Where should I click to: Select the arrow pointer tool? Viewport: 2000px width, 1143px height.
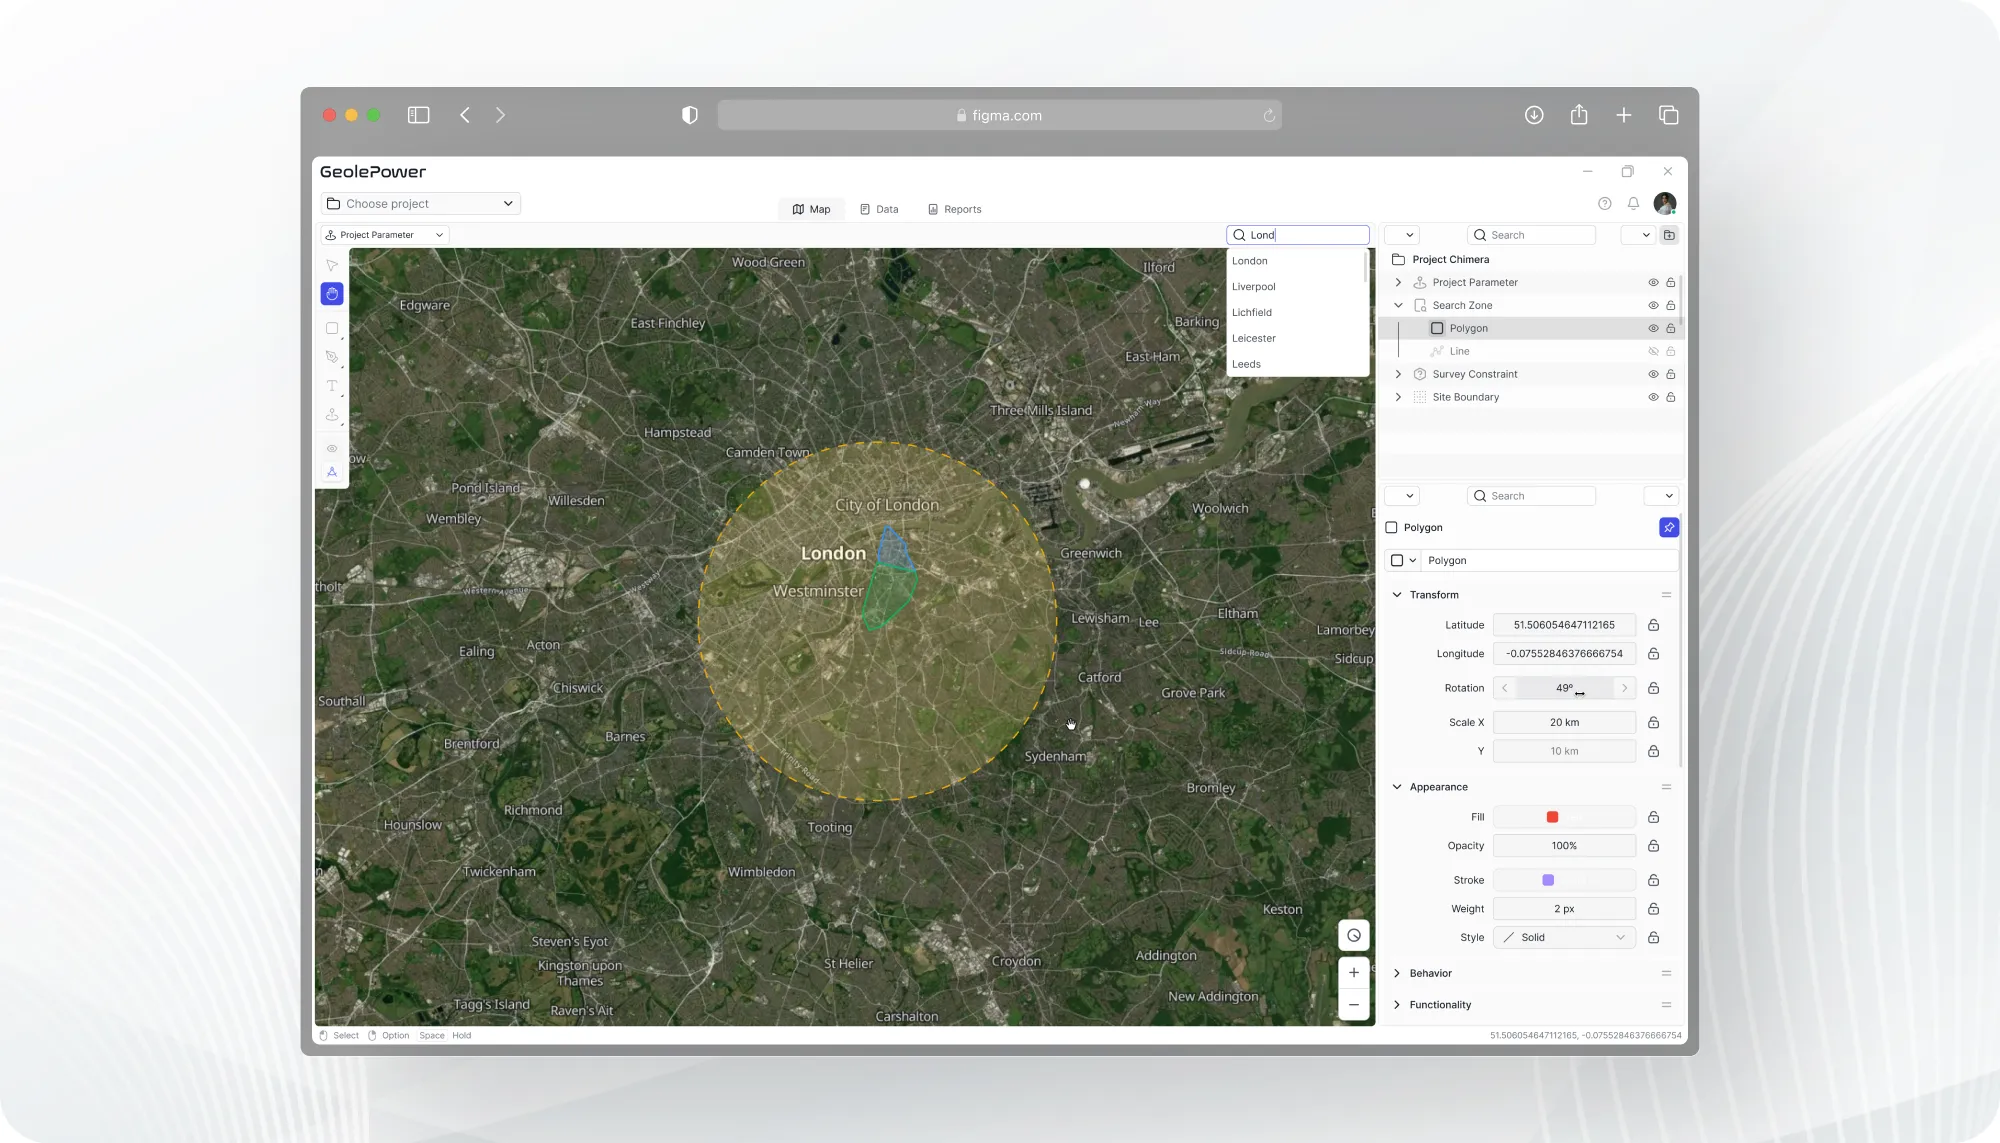click(332, 265)
